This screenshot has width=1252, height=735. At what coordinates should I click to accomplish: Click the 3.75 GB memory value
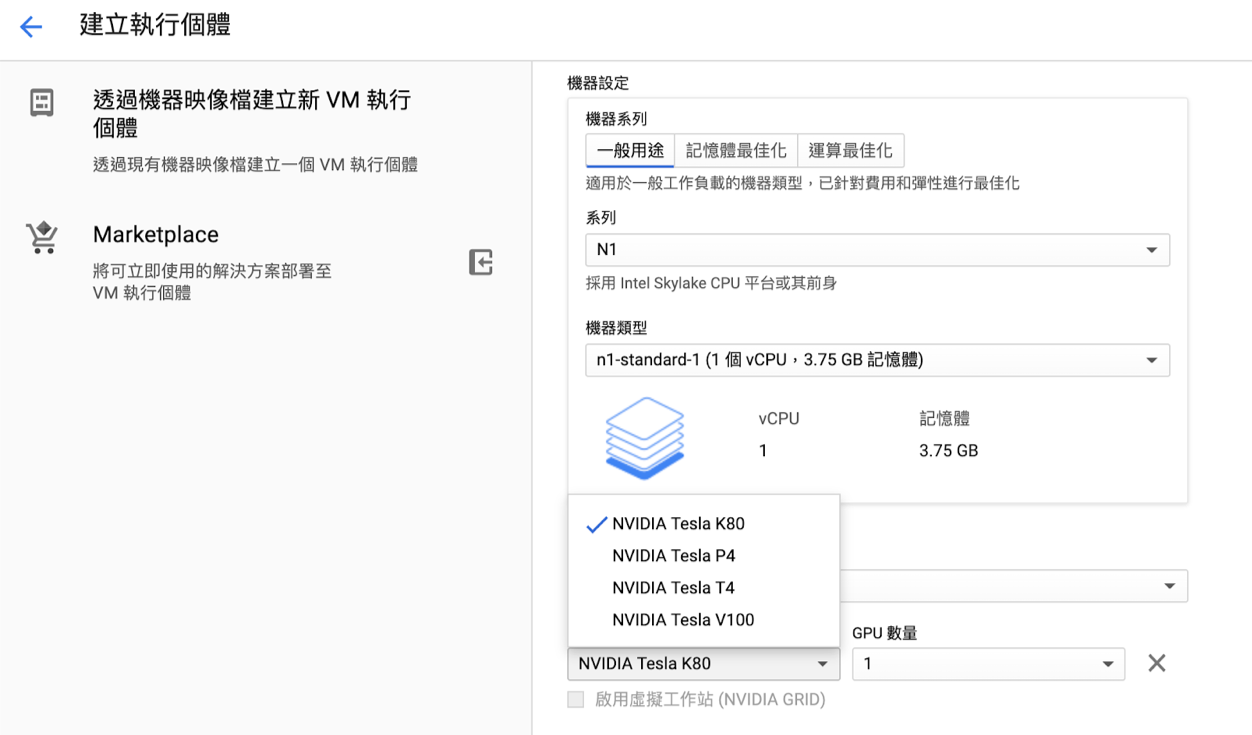coord(948,451)
